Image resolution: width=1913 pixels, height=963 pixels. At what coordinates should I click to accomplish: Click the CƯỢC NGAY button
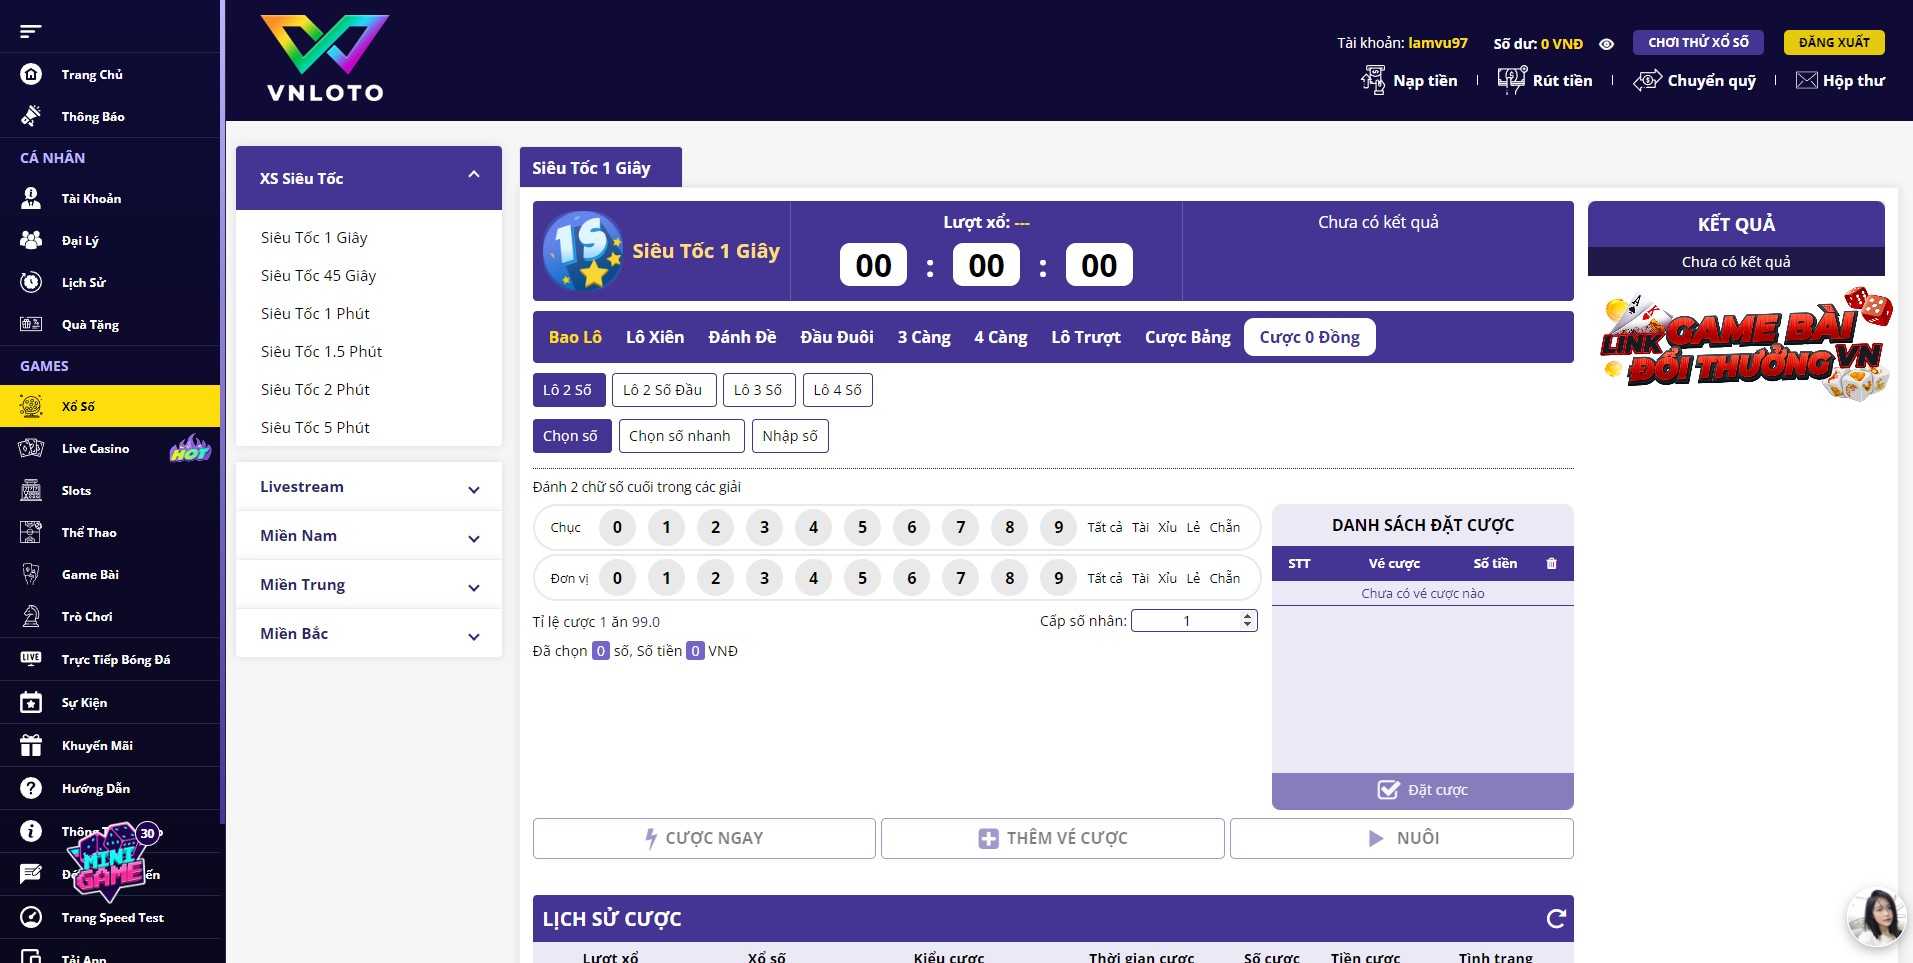tap(704, 838)
